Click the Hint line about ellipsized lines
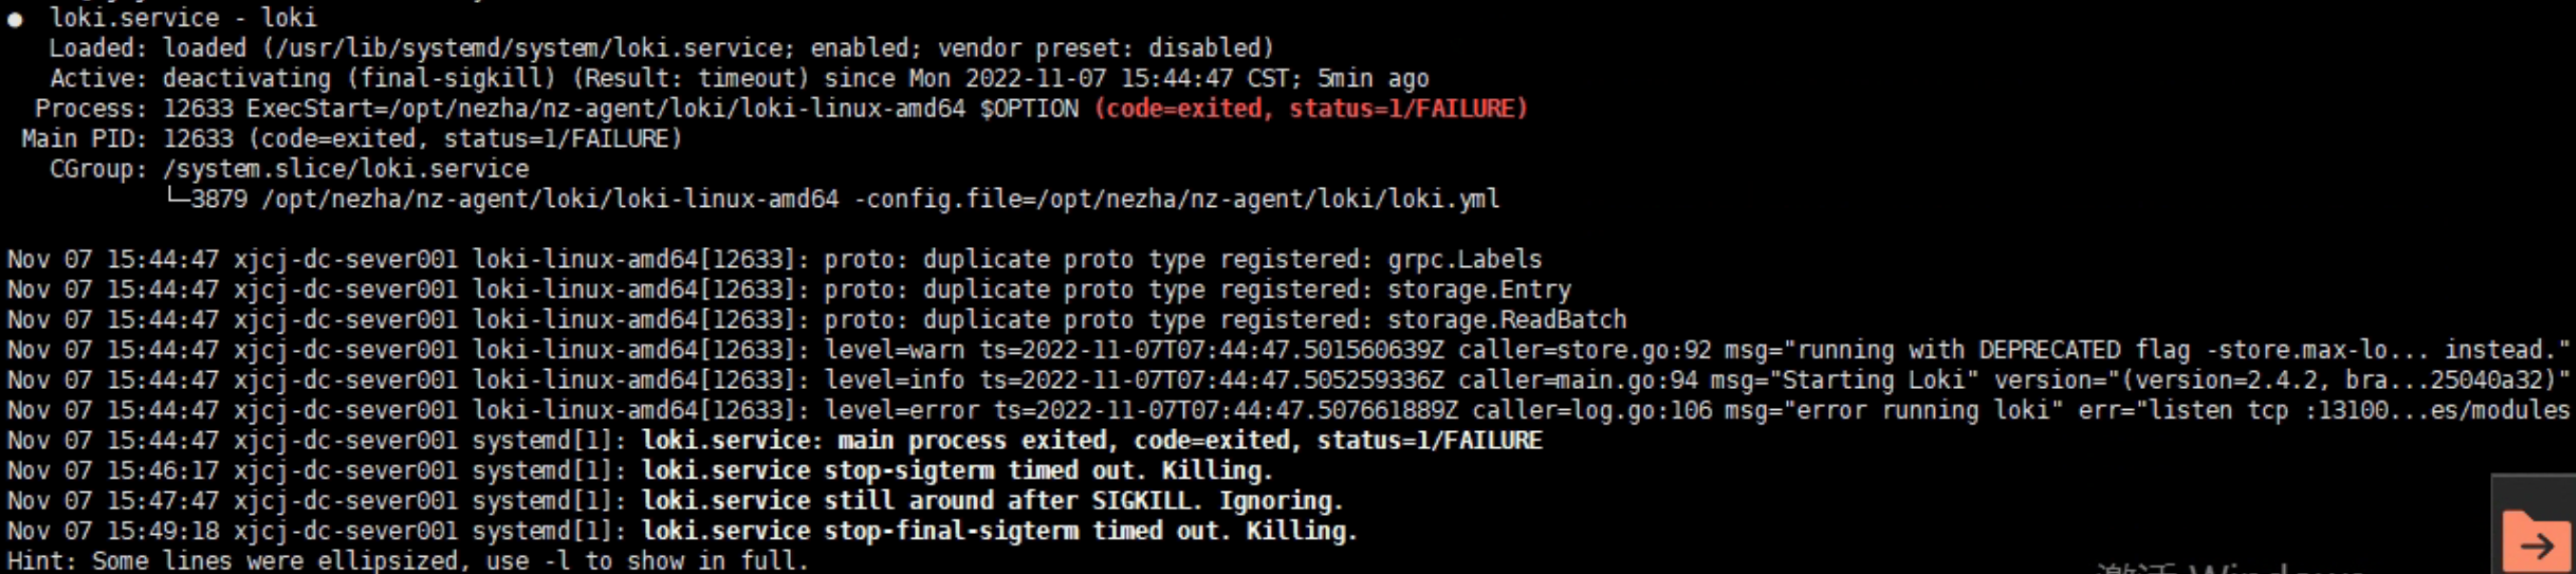 (406, 560)
